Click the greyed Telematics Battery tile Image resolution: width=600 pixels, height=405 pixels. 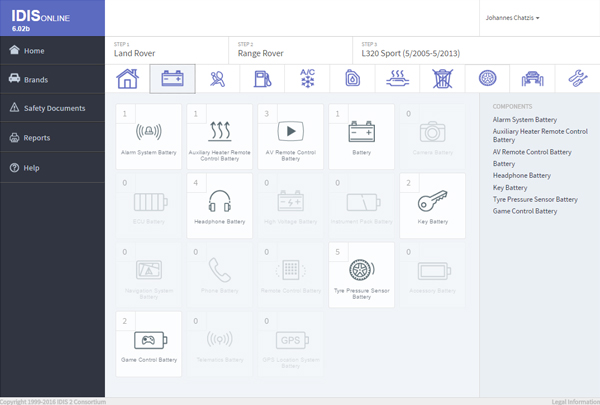coord(220,344)
